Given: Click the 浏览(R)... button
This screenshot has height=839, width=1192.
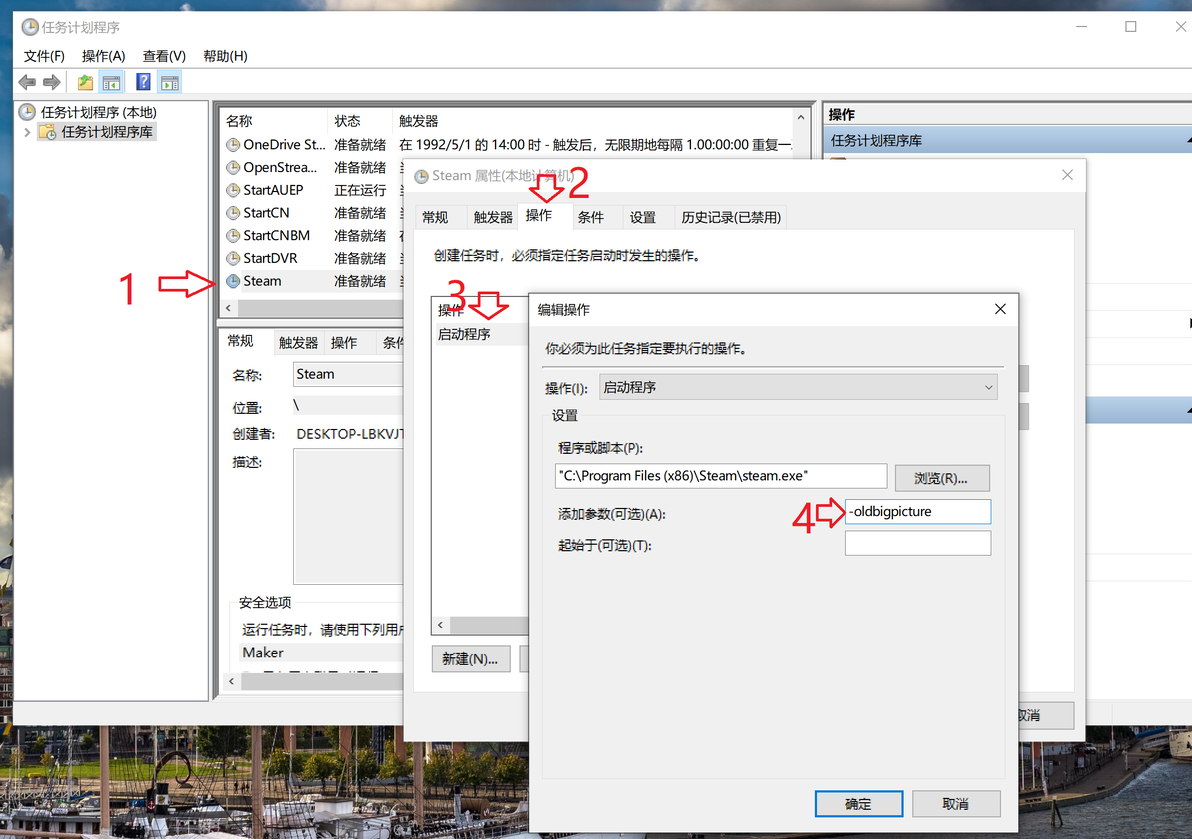Looking at the screenshot, I should click(941, 478).
